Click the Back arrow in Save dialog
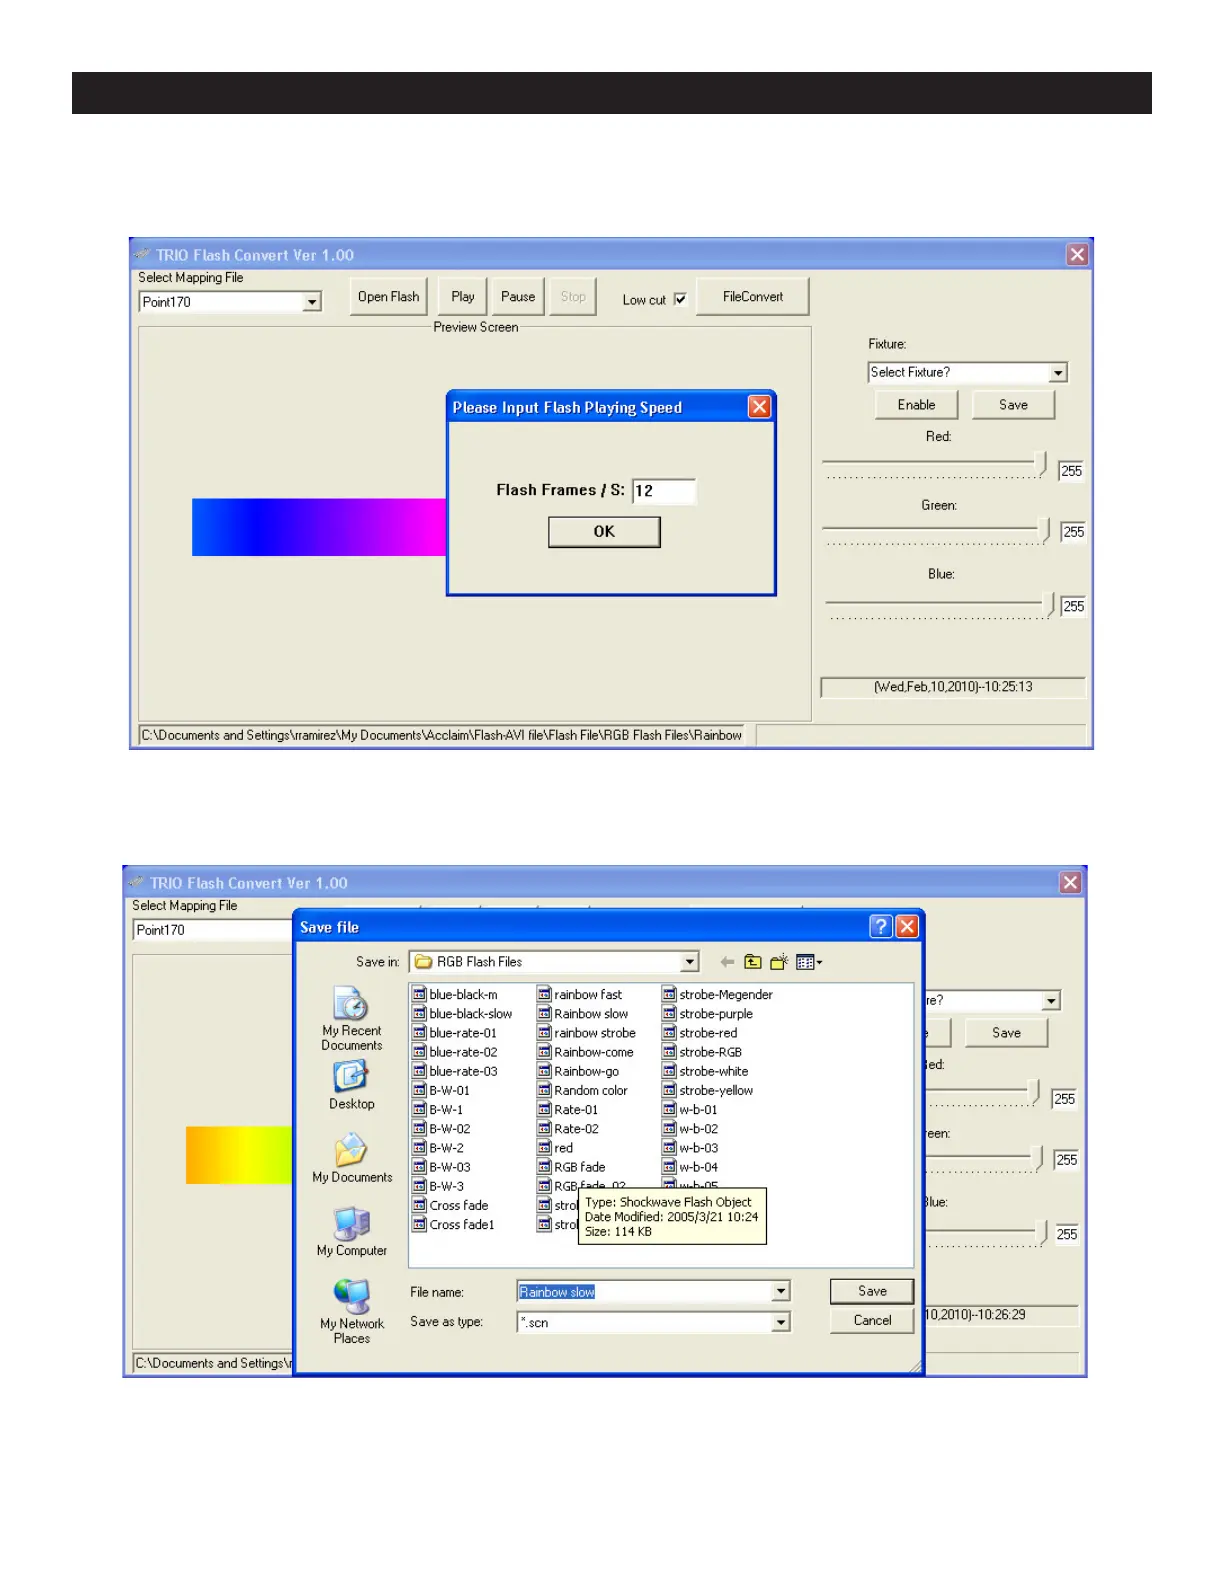 (x=727, y=962)
